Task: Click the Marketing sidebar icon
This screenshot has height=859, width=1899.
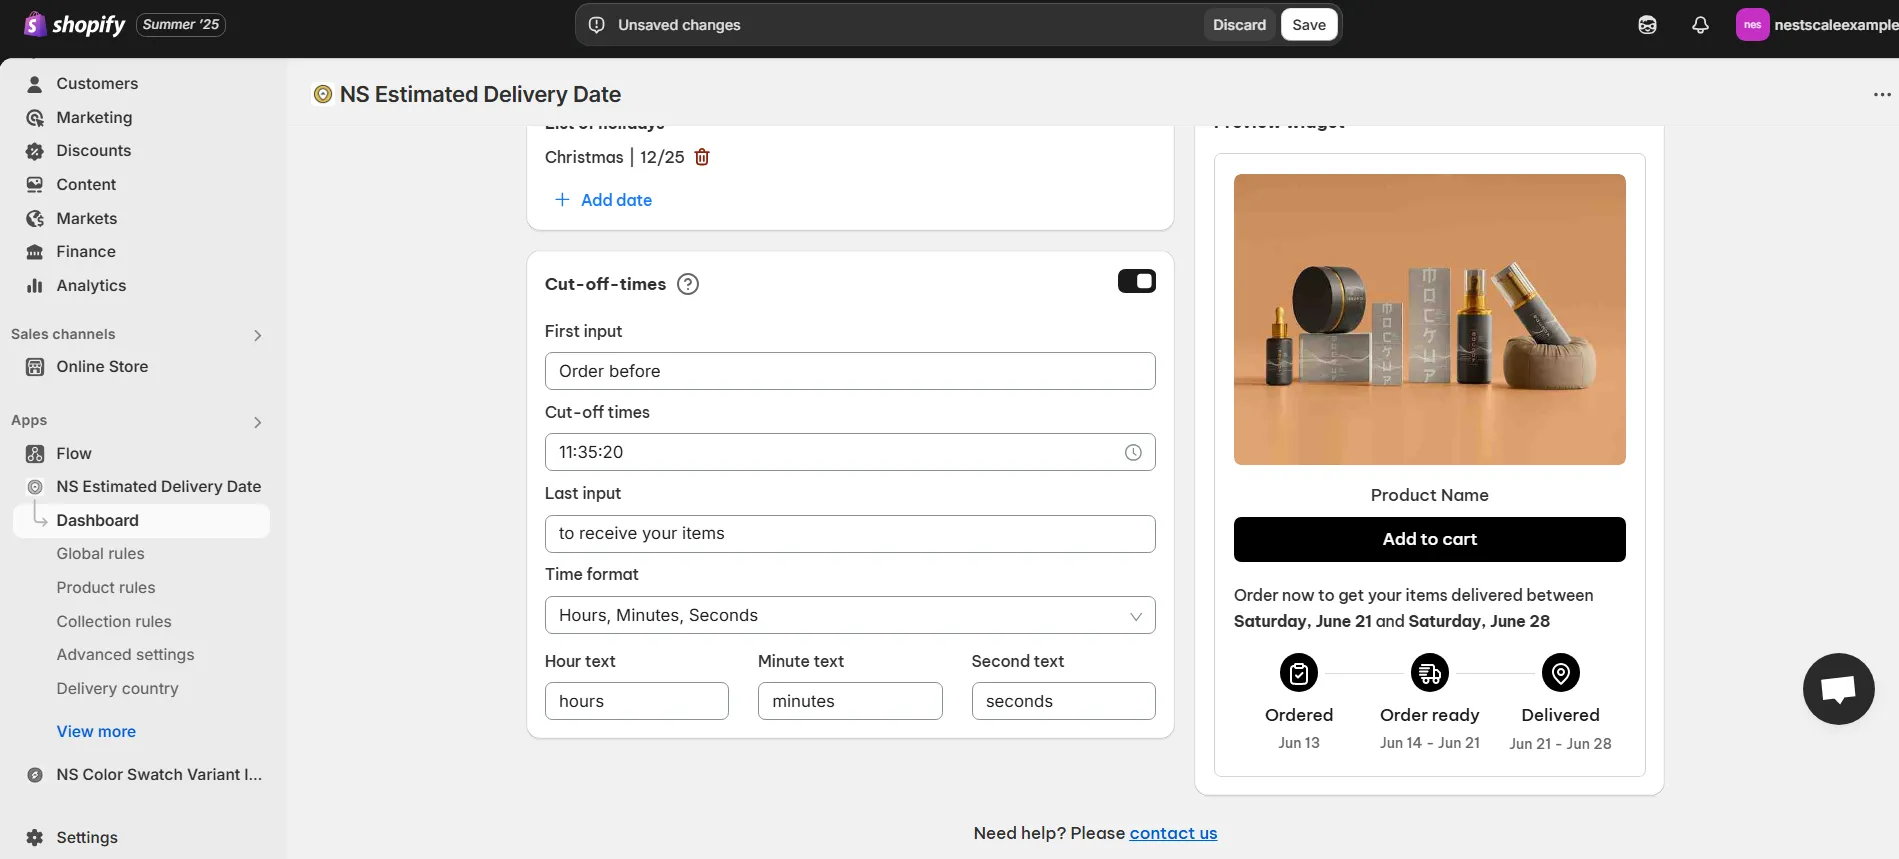Action: 35,118
